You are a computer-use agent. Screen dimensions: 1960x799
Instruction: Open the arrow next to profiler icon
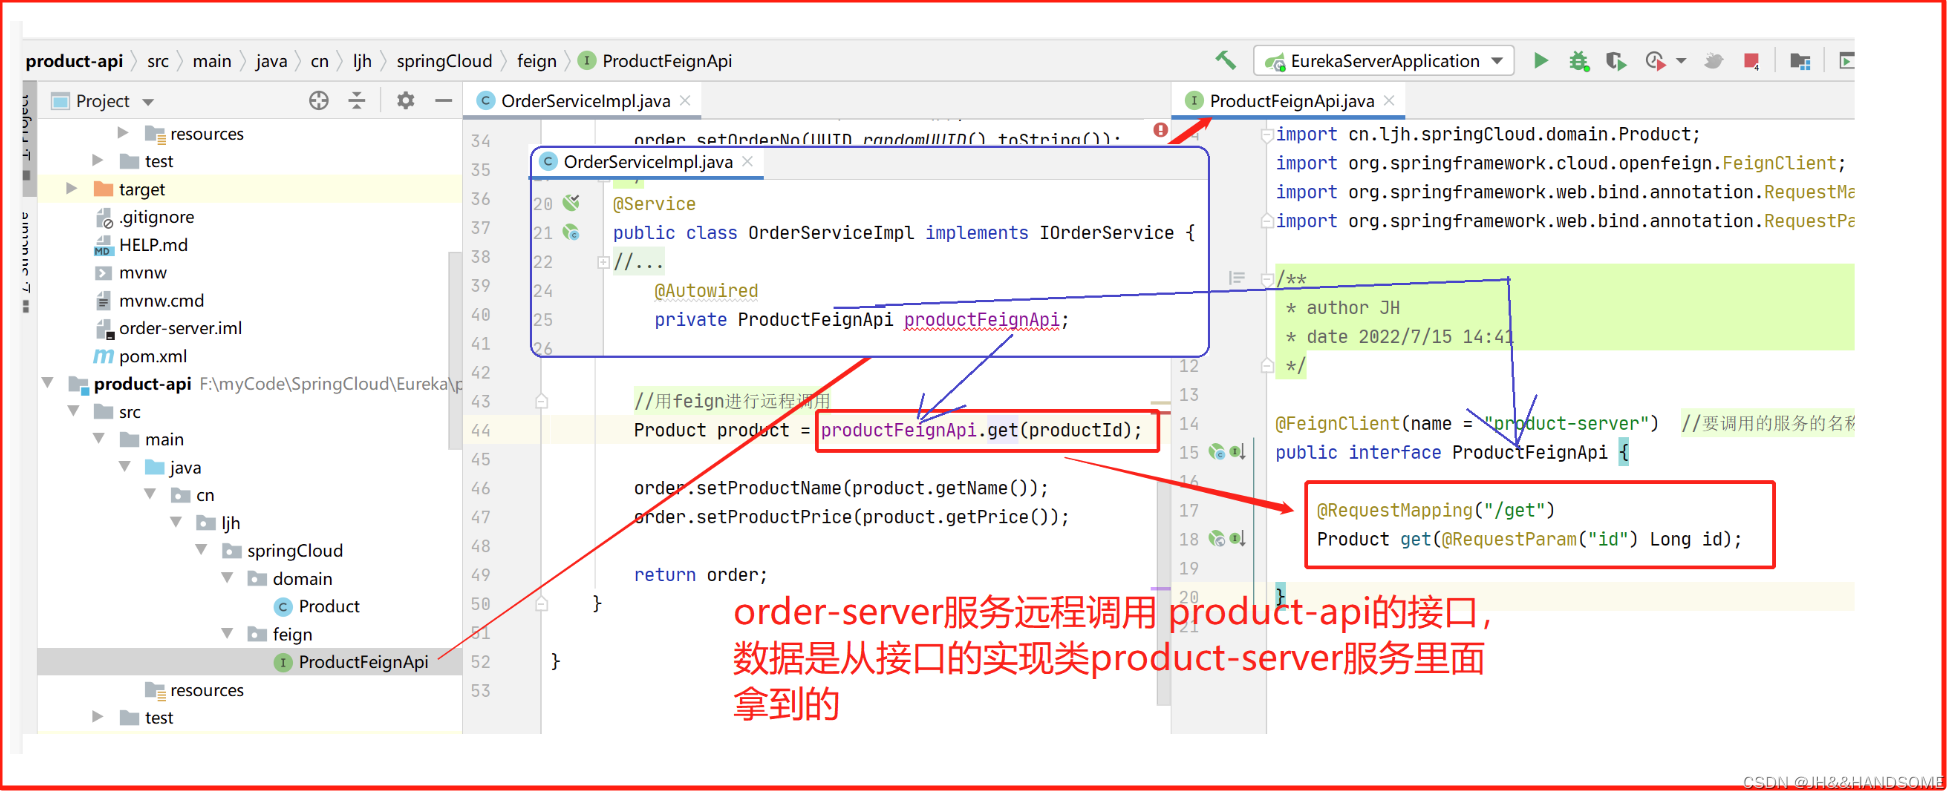(1681, 61)
